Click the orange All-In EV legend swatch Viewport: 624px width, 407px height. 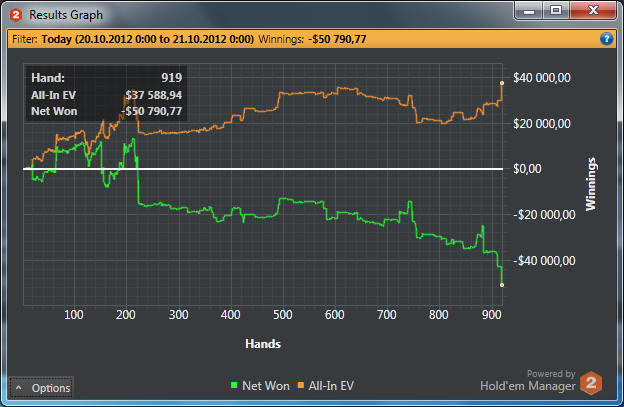point(301,385)
